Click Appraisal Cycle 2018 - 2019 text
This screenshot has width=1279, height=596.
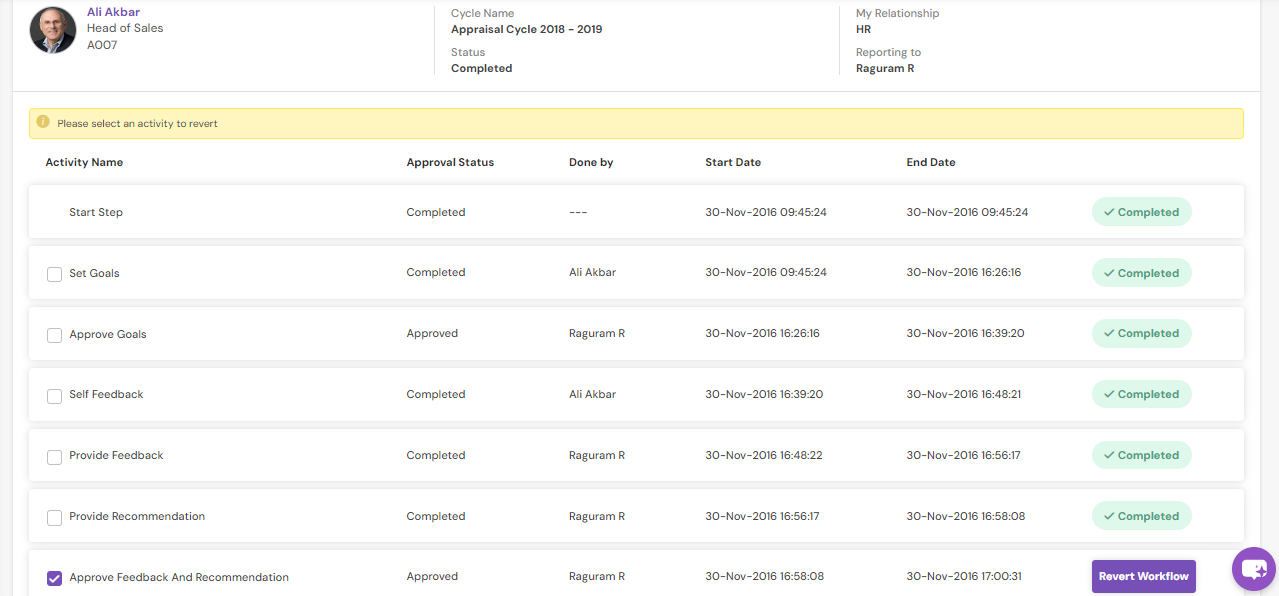tap(526, 29)
